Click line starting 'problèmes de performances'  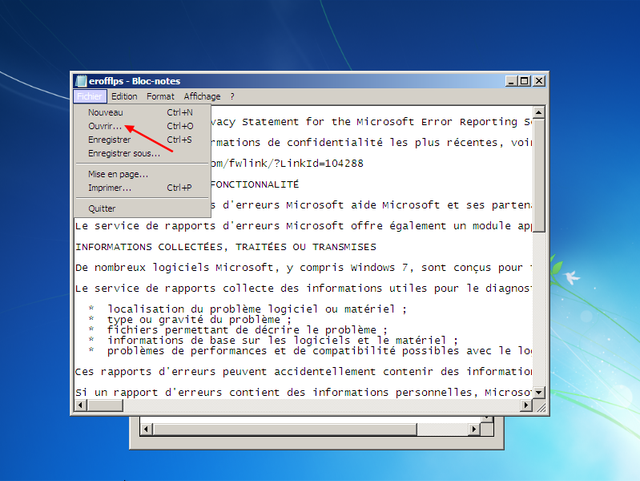click(319, 351)
